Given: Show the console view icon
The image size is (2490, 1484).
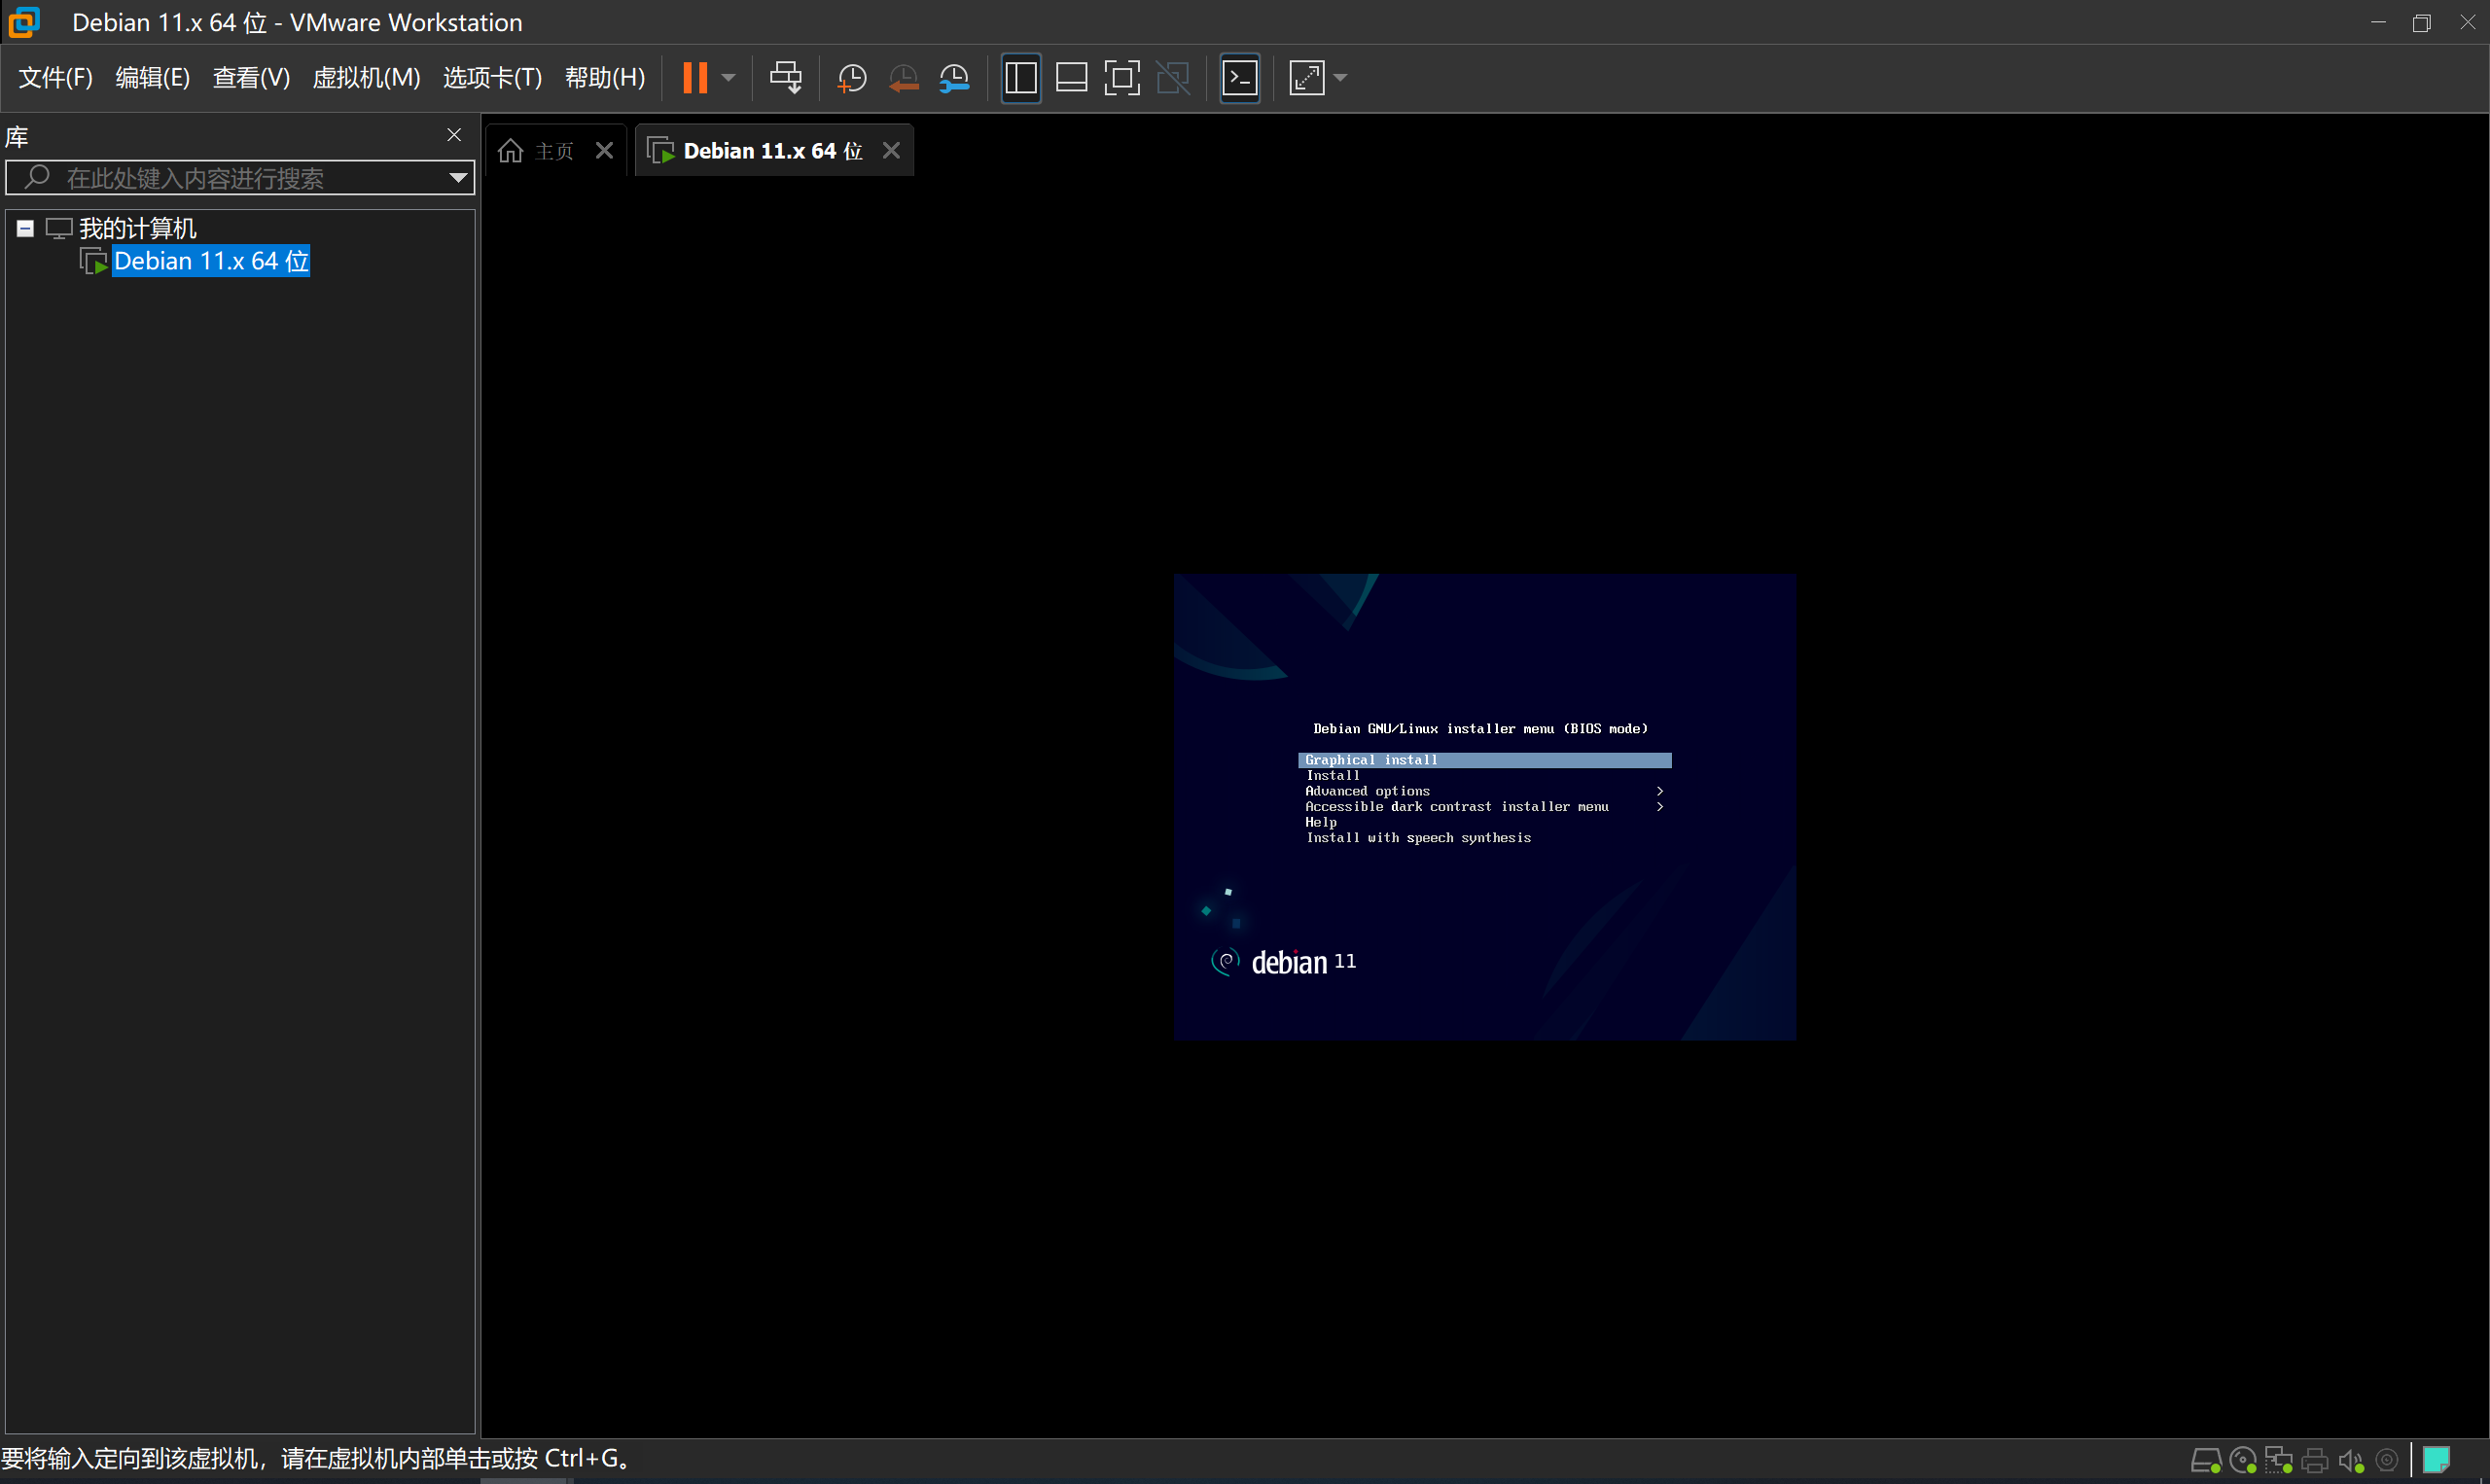Looking at the screenshot, I should 1240,77.
